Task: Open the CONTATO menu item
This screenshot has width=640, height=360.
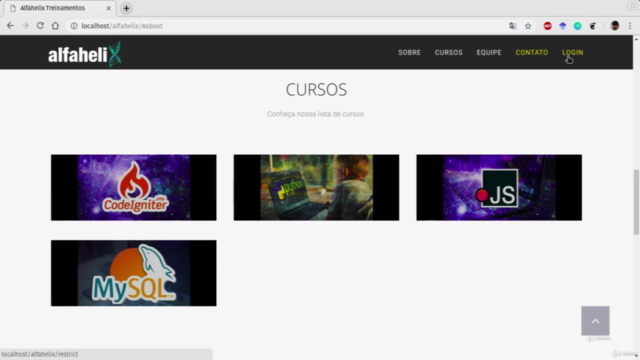Action: coord(531,53)
